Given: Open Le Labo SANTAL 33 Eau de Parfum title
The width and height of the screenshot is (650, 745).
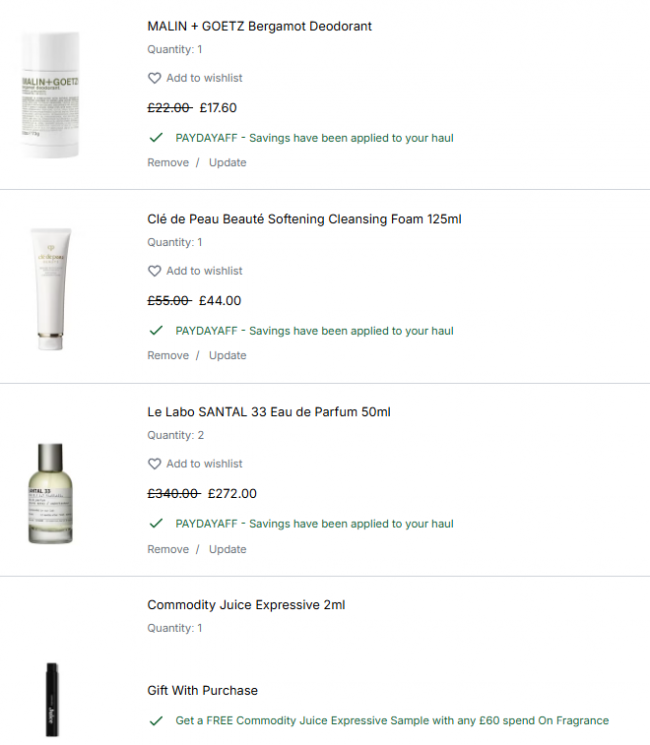Looking at the screenshot, I should coord(269,412).
